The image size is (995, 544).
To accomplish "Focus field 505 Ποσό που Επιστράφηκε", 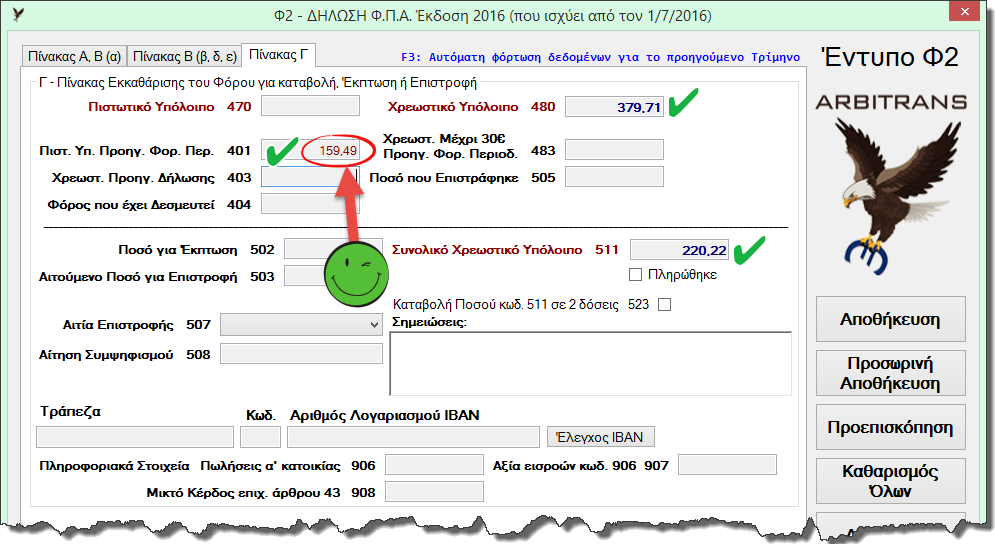I will [x=614, y=176].
